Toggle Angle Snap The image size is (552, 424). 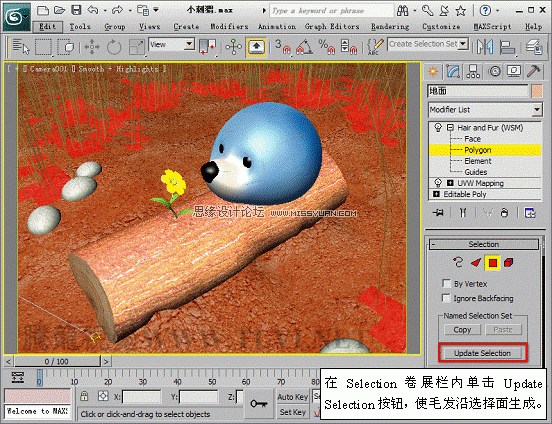click(x=305, y=46)
